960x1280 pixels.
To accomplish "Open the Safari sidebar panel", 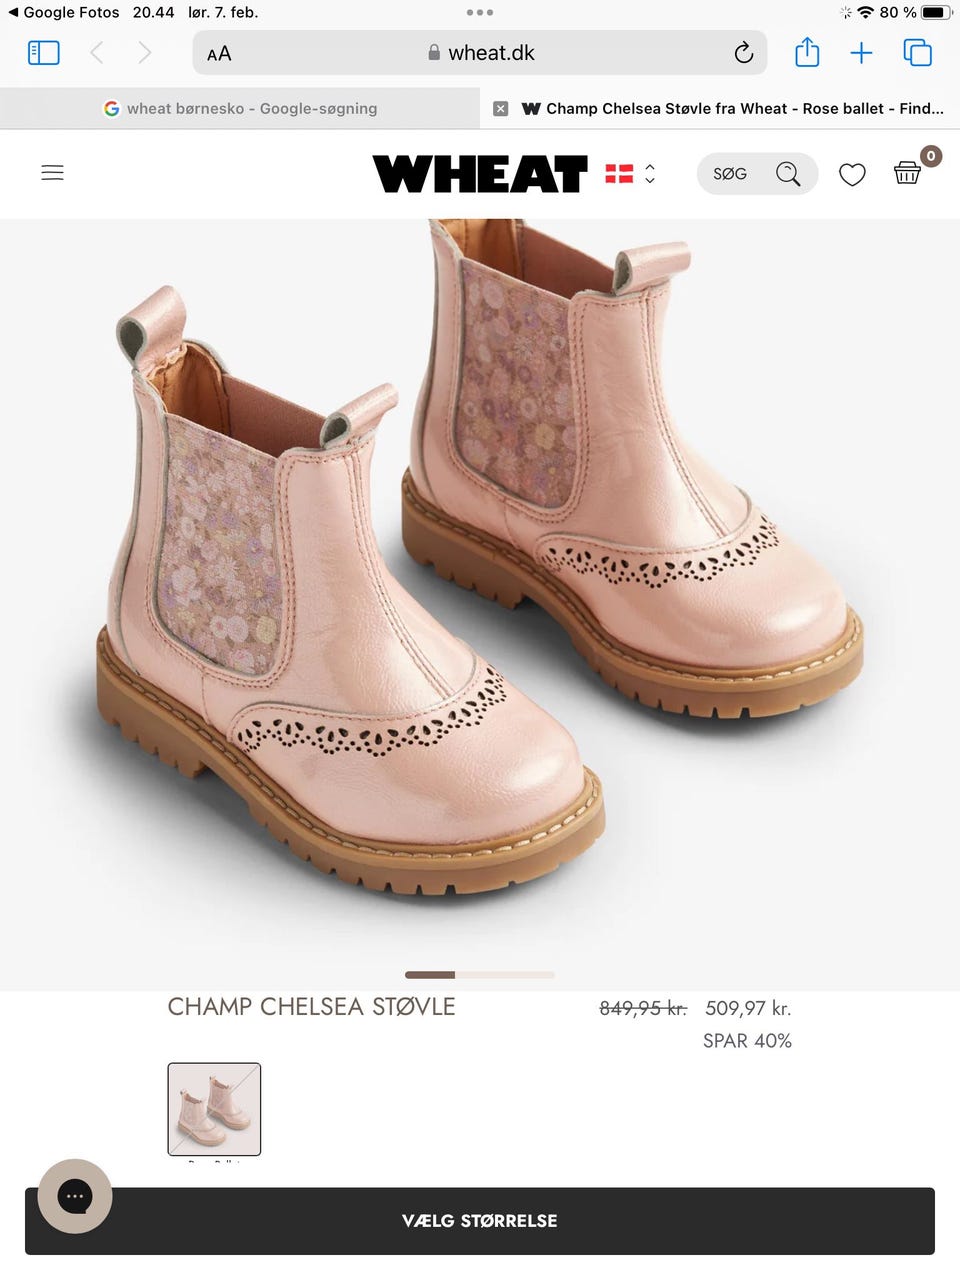I will (43, 53).
